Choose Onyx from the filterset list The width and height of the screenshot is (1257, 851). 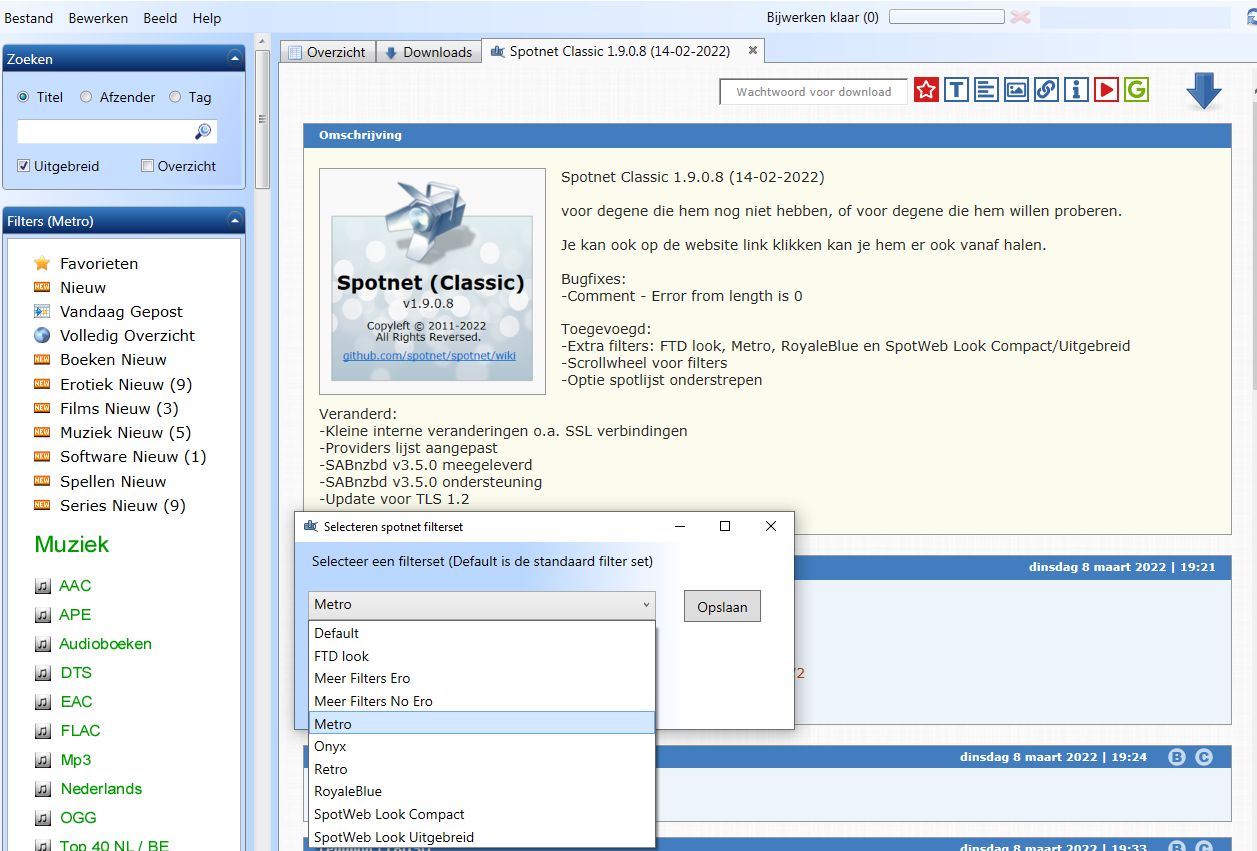click(482, 746)
